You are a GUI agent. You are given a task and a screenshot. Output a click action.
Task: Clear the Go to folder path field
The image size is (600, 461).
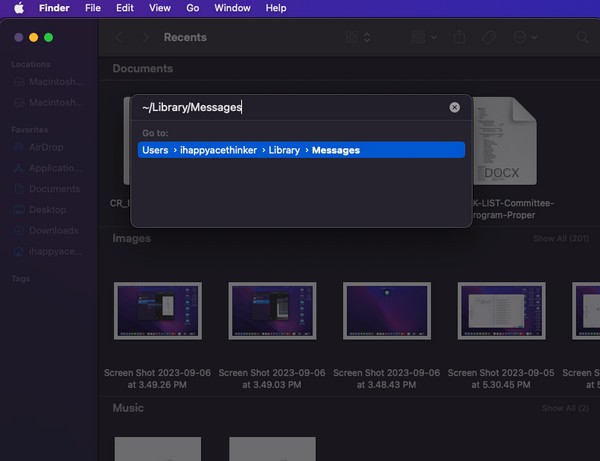[454, 107]
